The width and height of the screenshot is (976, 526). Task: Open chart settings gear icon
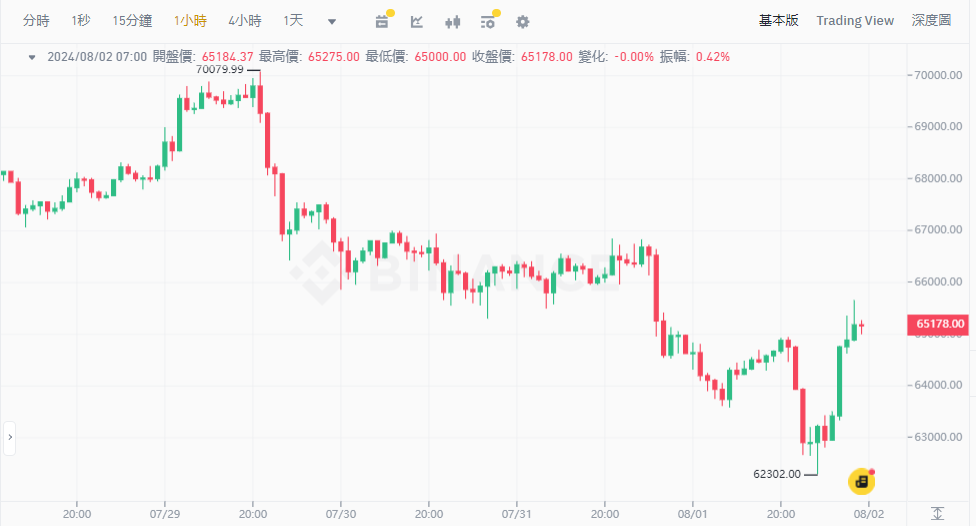pos(522,21)
